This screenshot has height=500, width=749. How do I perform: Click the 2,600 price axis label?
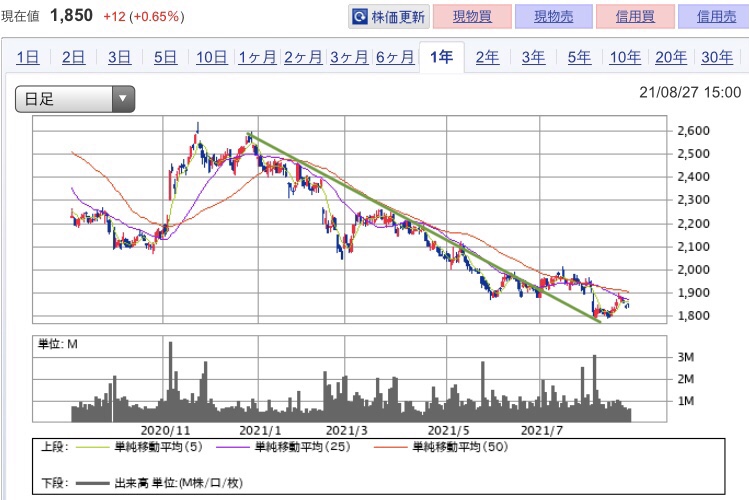pos(694,130)
